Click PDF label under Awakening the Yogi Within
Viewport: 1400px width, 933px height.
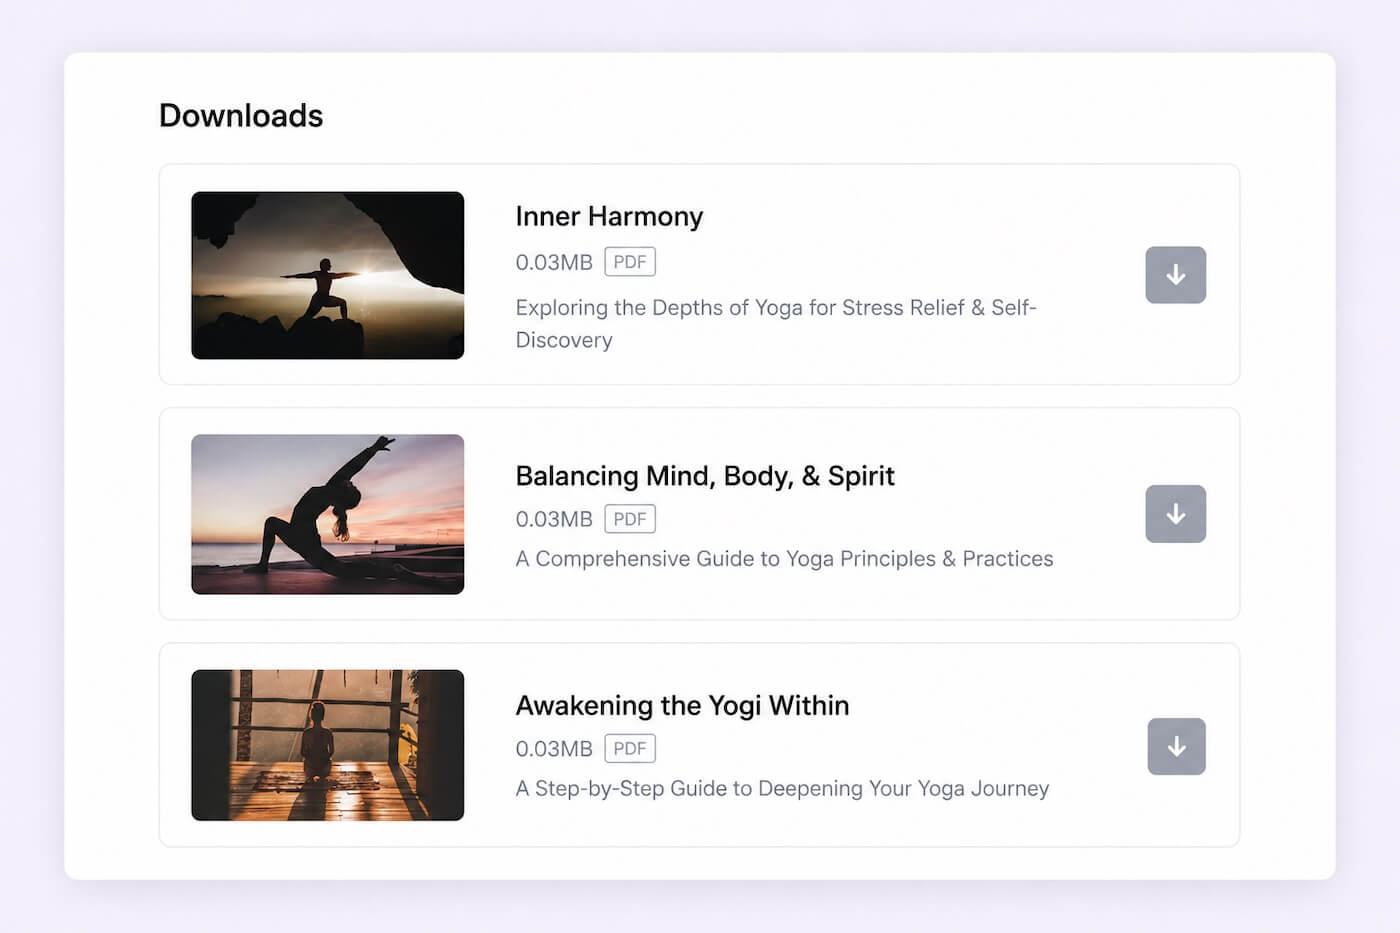pyautogui.click(x=629, y=748)
